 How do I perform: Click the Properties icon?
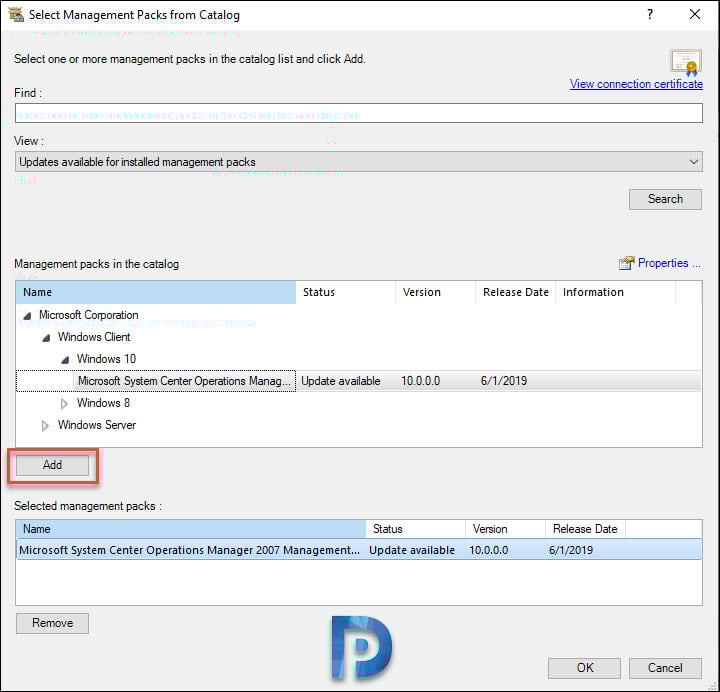[626, 263]
